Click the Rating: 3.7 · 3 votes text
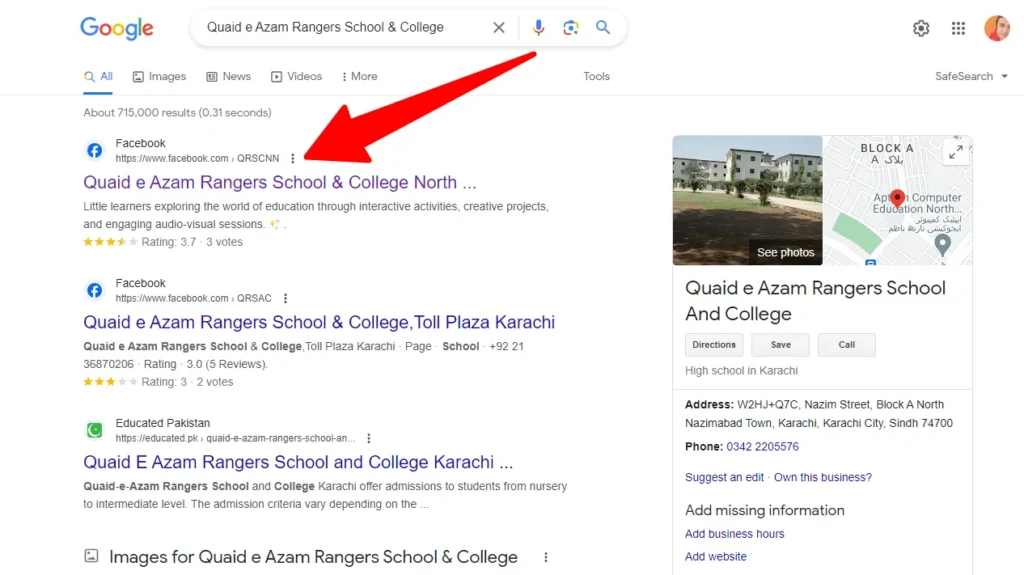 click(x=192, y=242)
